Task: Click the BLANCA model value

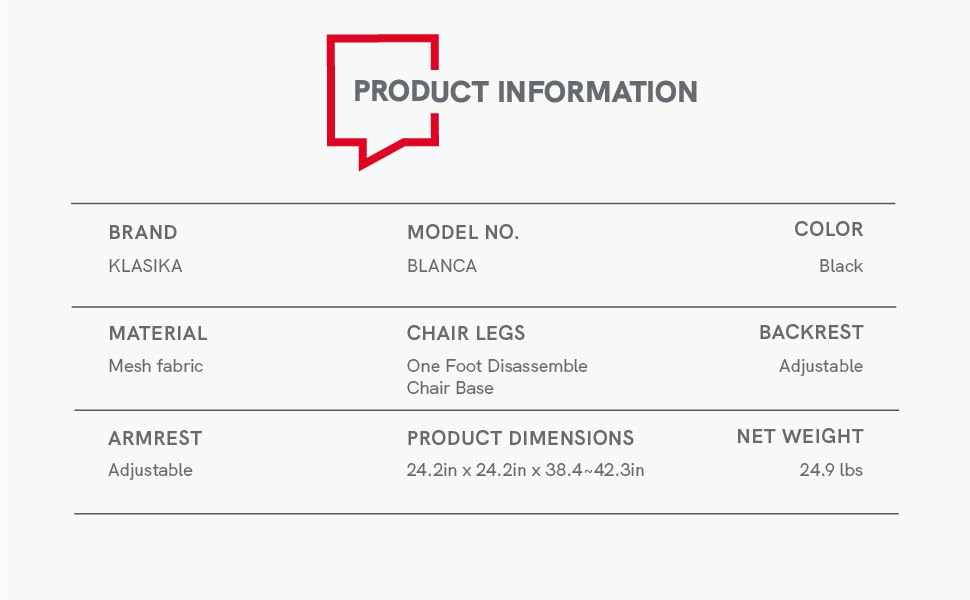Action: (442, 266)
